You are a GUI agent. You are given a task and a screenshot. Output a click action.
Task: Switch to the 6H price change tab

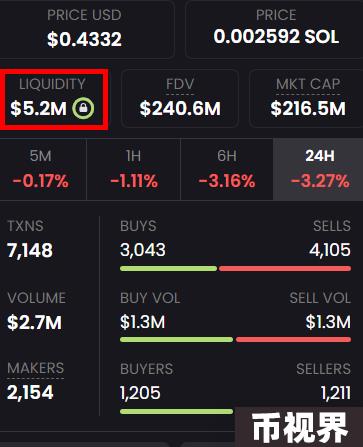coord(227,169)
